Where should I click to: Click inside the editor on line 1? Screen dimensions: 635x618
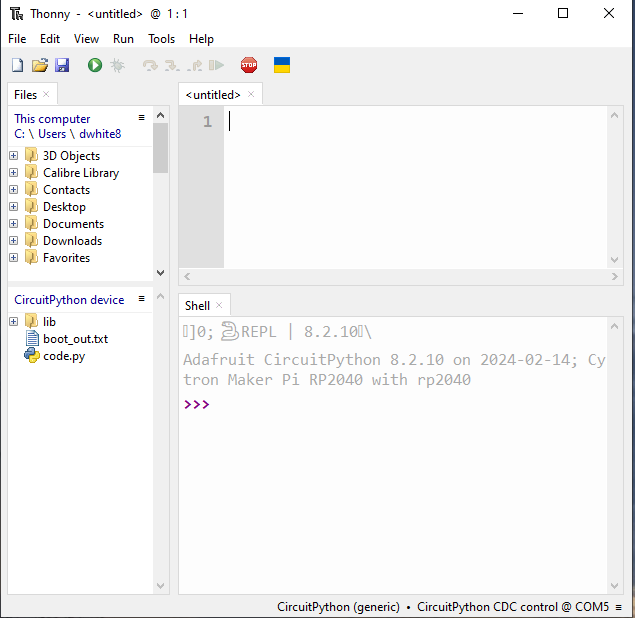coord(415,121)
